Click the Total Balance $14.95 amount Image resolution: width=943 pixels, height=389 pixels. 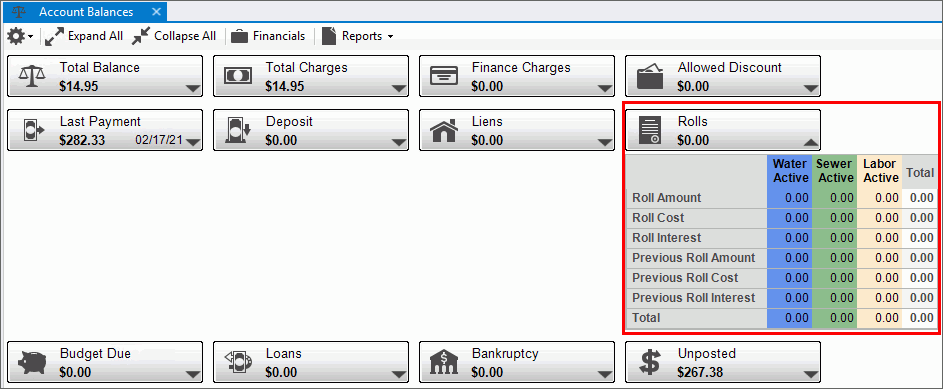pyautogui.click(x=79, y=87)
